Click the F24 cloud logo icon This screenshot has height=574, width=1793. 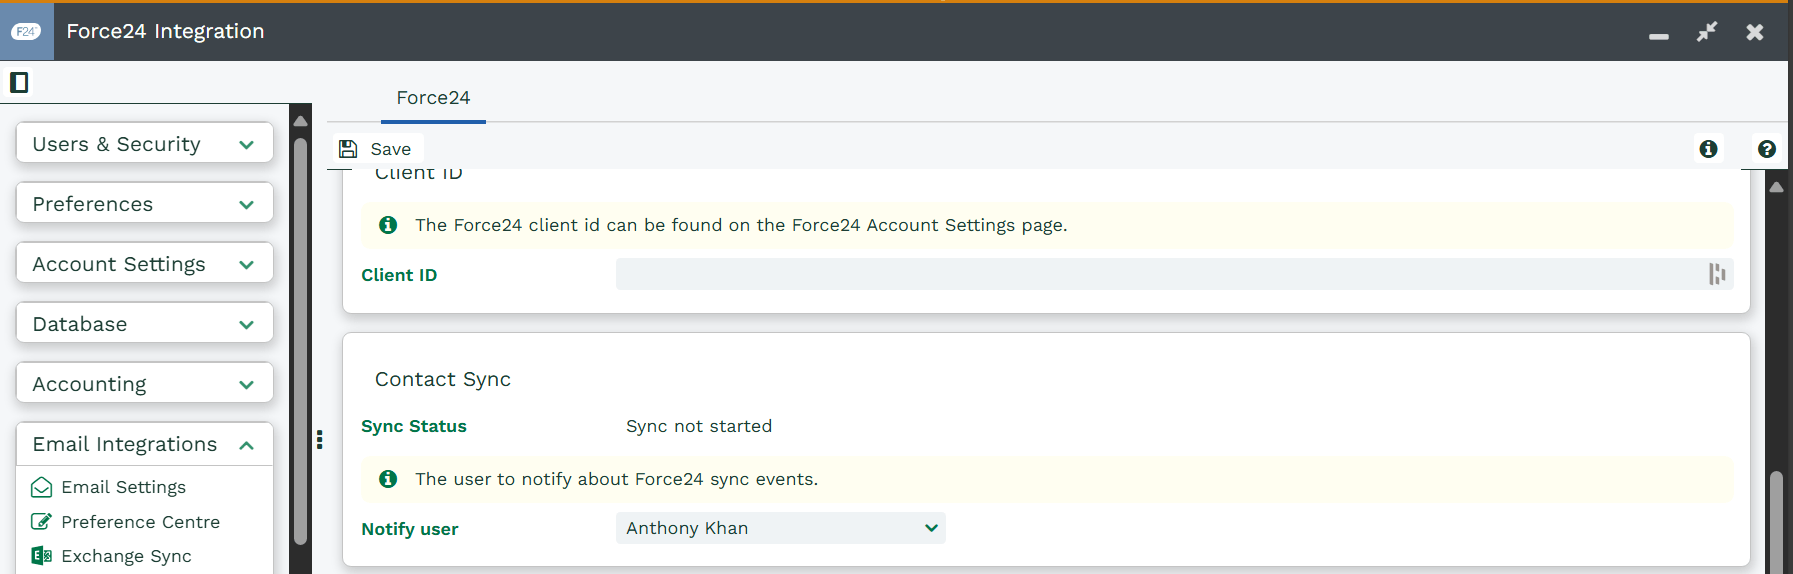[26, 32]
